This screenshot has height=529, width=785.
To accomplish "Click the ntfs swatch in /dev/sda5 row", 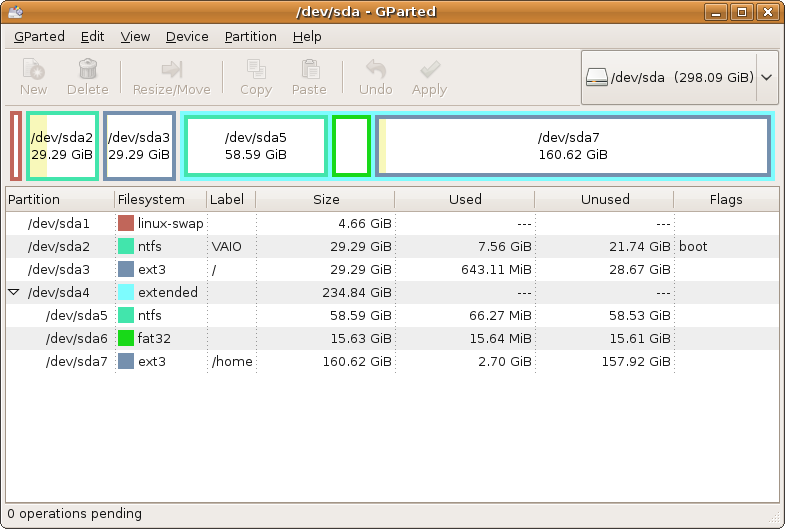I will 126,315.
